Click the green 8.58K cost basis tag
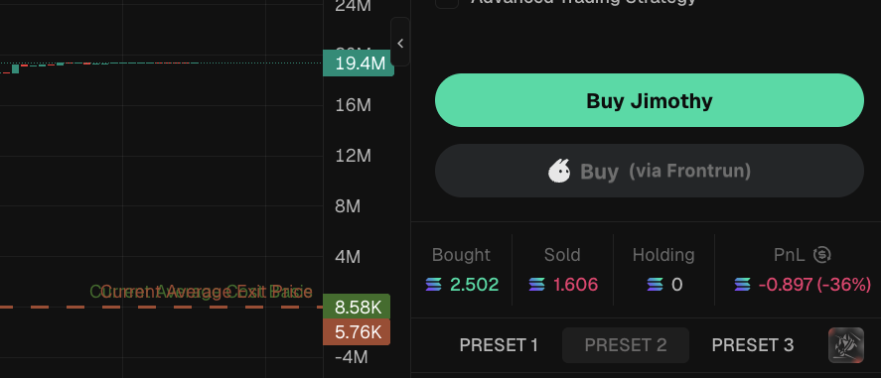Image resolution: width=881 pixels, height=378 pixels. 357,307
